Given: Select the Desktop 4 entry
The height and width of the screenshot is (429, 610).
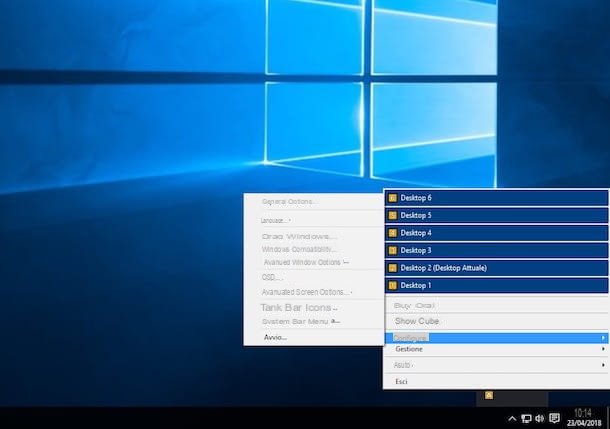Looking at the screenshot, I should (x=496, y=233).
